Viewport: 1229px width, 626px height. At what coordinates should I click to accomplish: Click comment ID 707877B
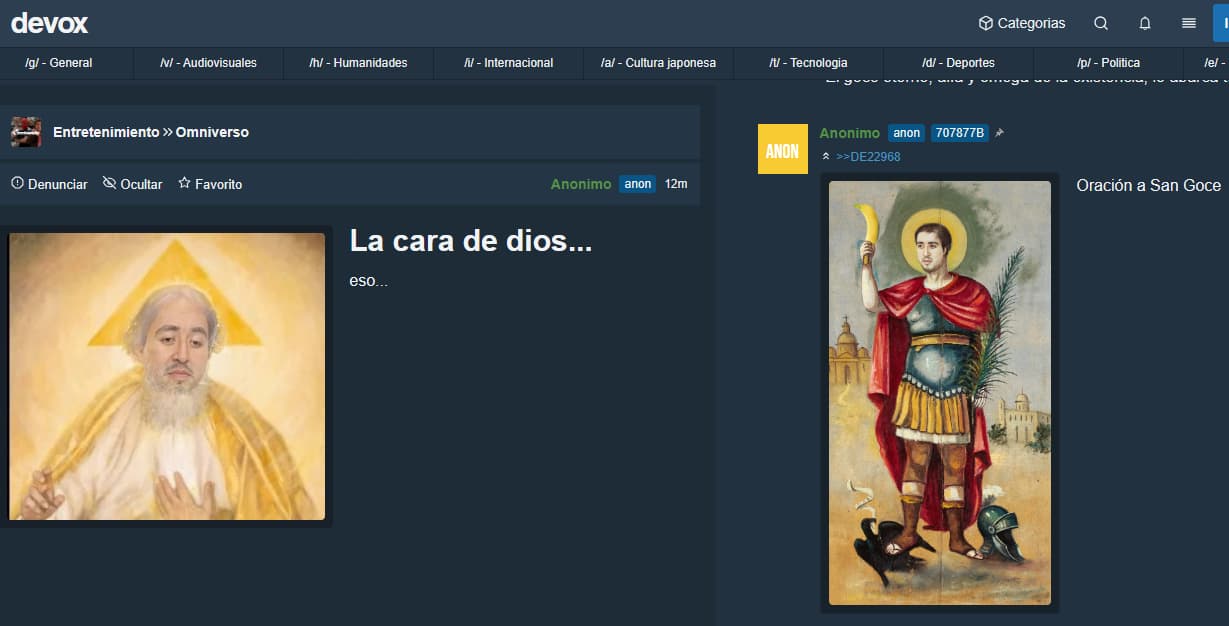[x=959, y=133]
